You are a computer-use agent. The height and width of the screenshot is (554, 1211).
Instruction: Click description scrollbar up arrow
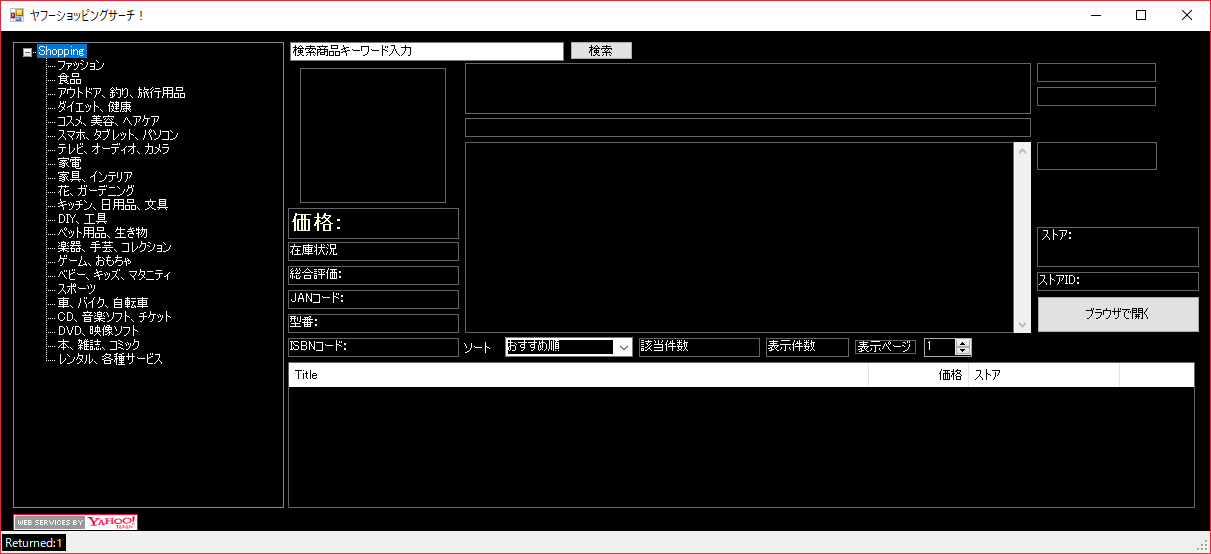pyautogui.click(x=1022, y=151)
